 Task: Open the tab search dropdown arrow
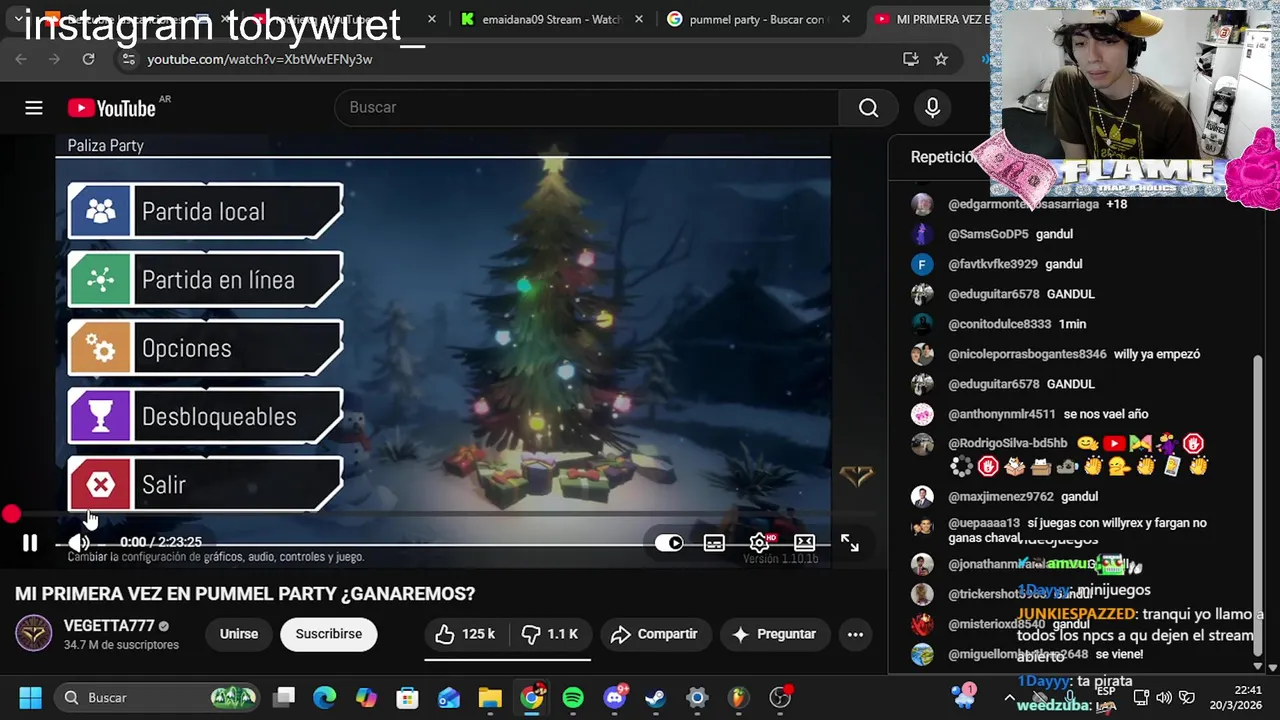pos(18,19)
